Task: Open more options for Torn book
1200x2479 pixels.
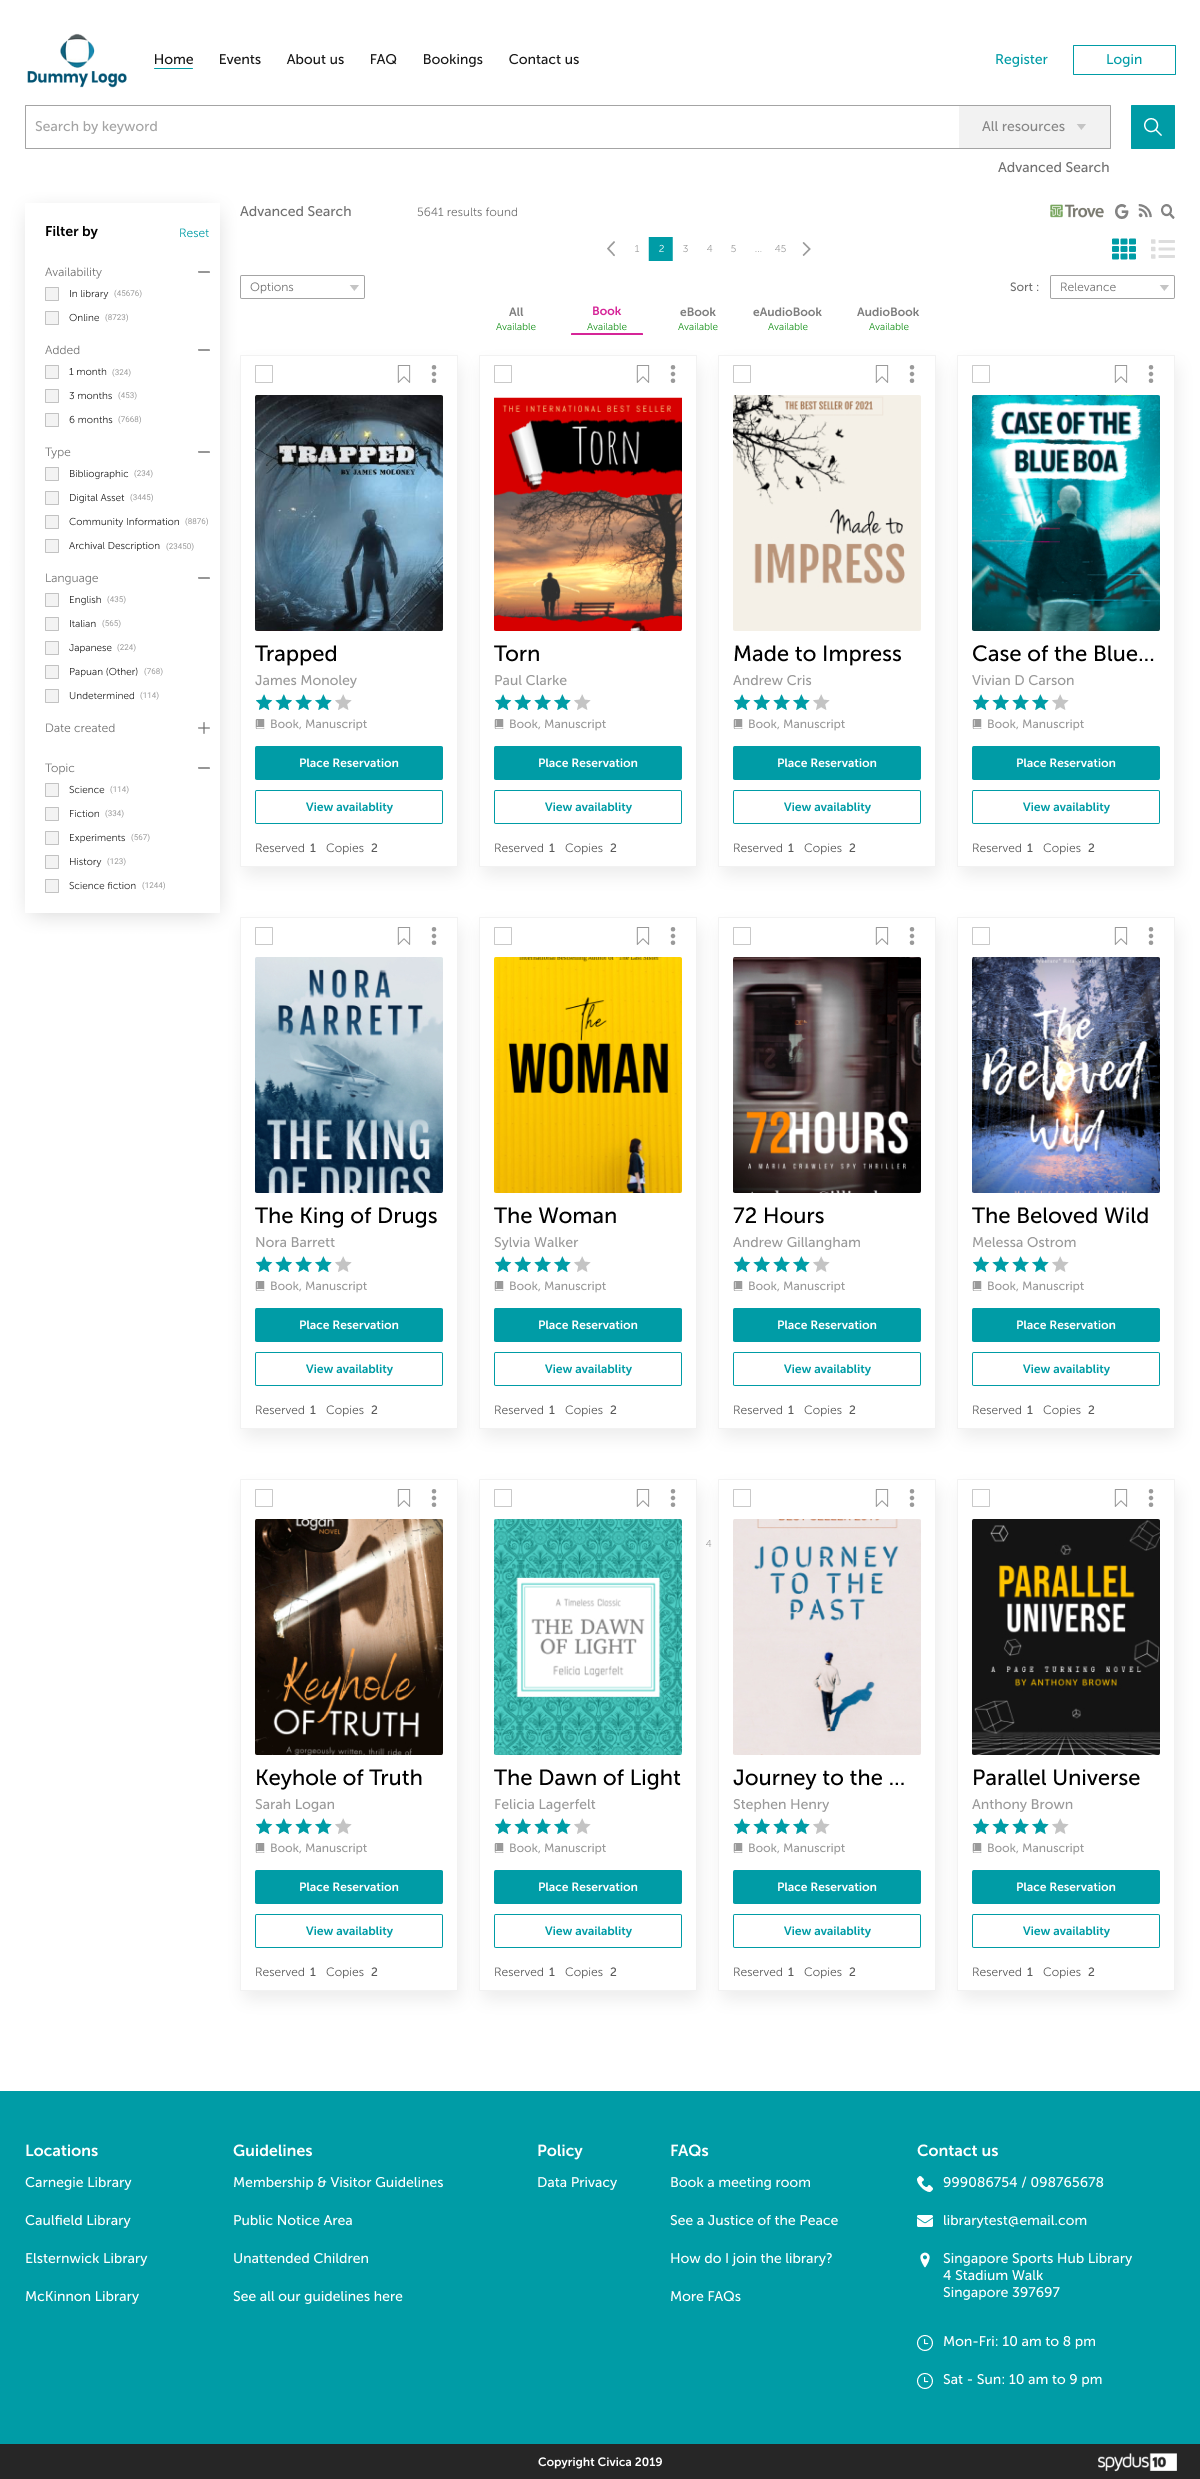Action: [x=673, y=374]
